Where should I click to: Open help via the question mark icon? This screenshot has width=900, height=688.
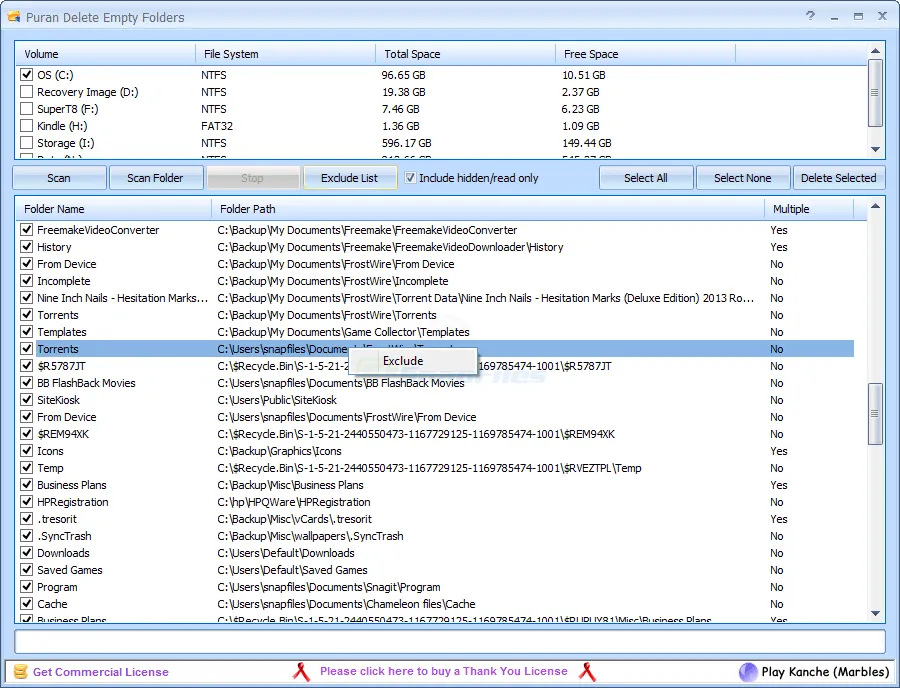(x=810, y=15)
